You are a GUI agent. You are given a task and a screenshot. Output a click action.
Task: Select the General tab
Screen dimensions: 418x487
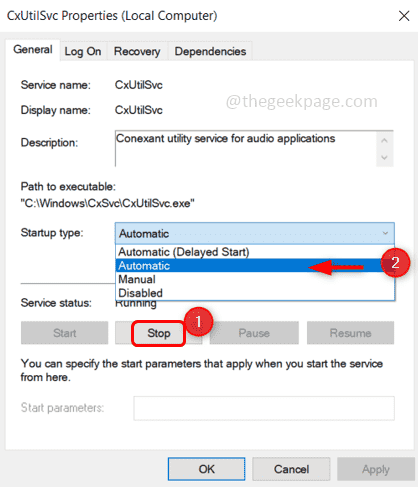tap(33, 50)
